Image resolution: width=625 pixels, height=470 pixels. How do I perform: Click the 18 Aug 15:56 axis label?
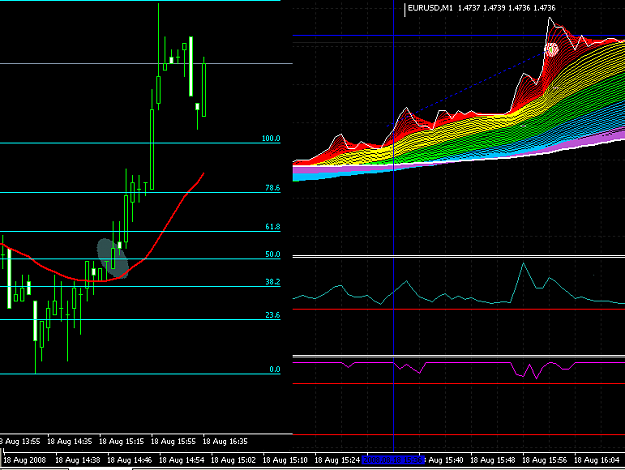point(544,460)
